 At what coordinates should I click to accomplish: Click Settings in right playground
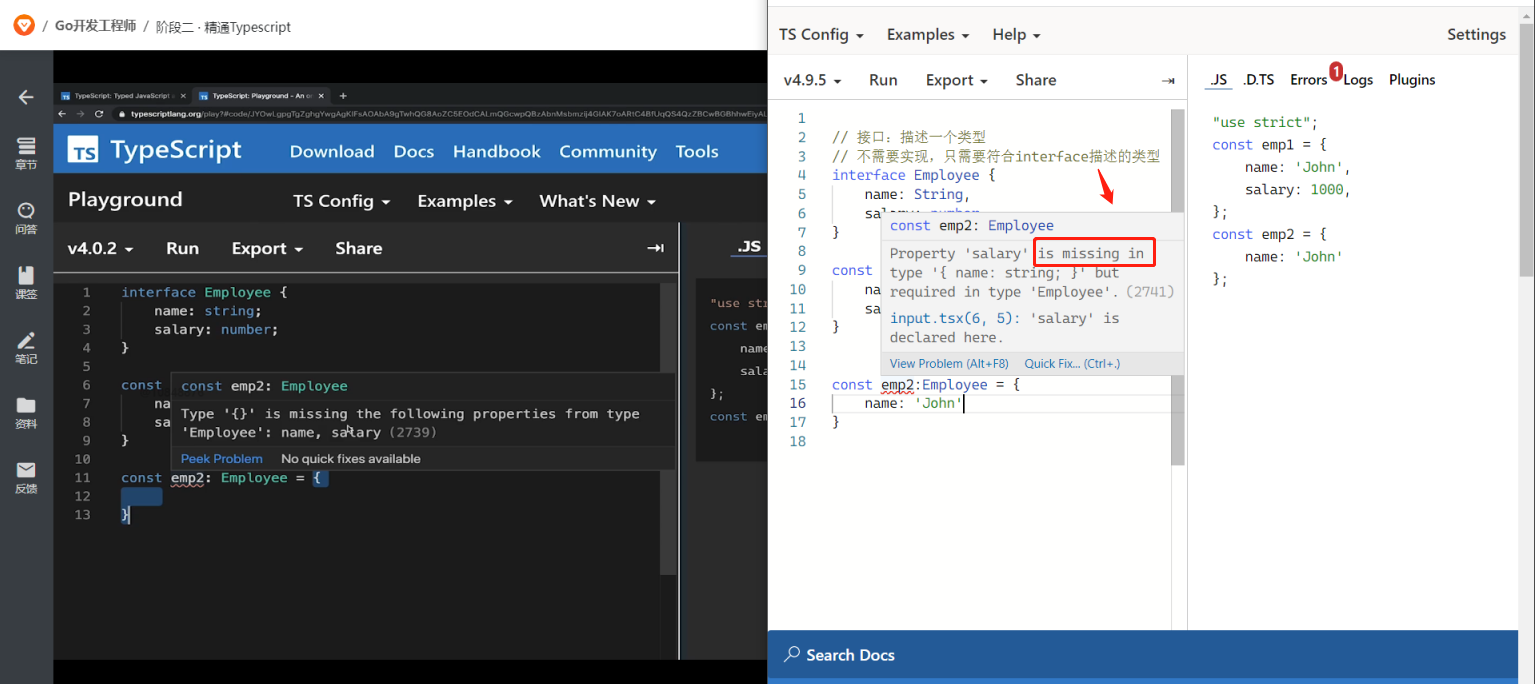click(1476, 34)
